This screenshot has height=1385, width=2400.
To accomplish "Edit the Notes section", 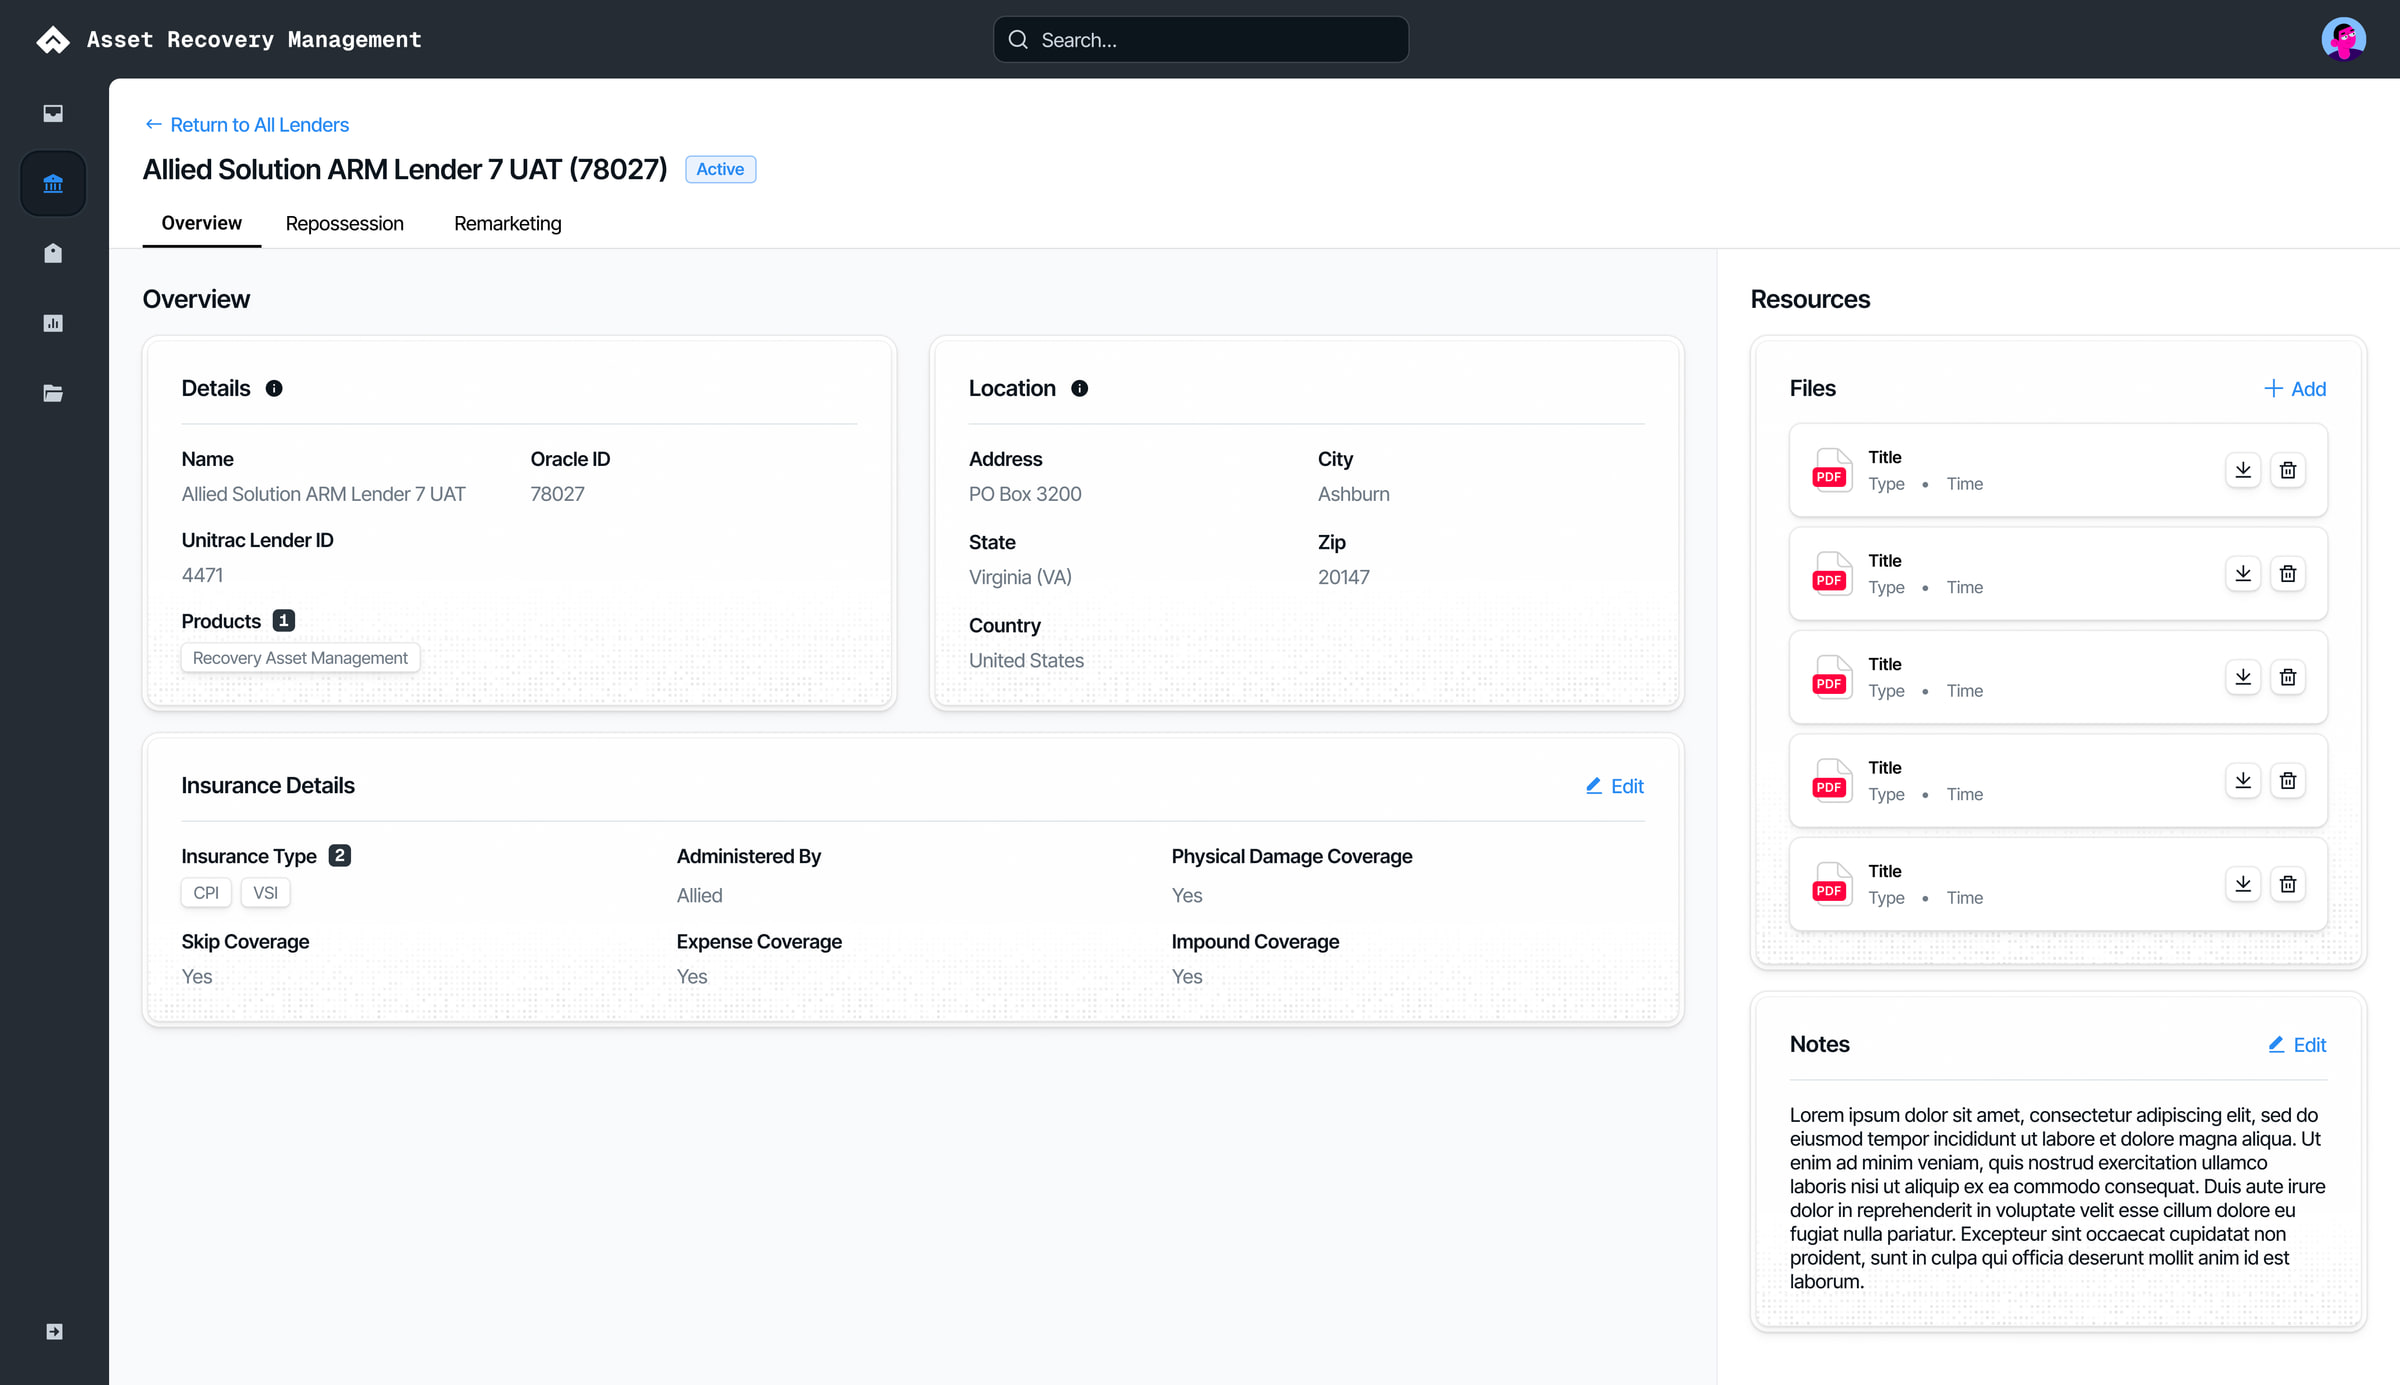I will click(x=2297, y=1045).
